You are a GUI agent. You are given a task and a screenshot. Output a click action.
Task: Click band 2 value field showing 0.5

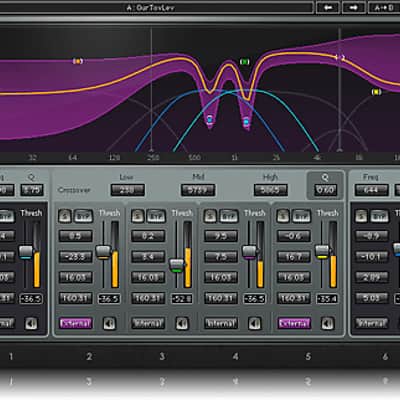[x=76, y=236]
